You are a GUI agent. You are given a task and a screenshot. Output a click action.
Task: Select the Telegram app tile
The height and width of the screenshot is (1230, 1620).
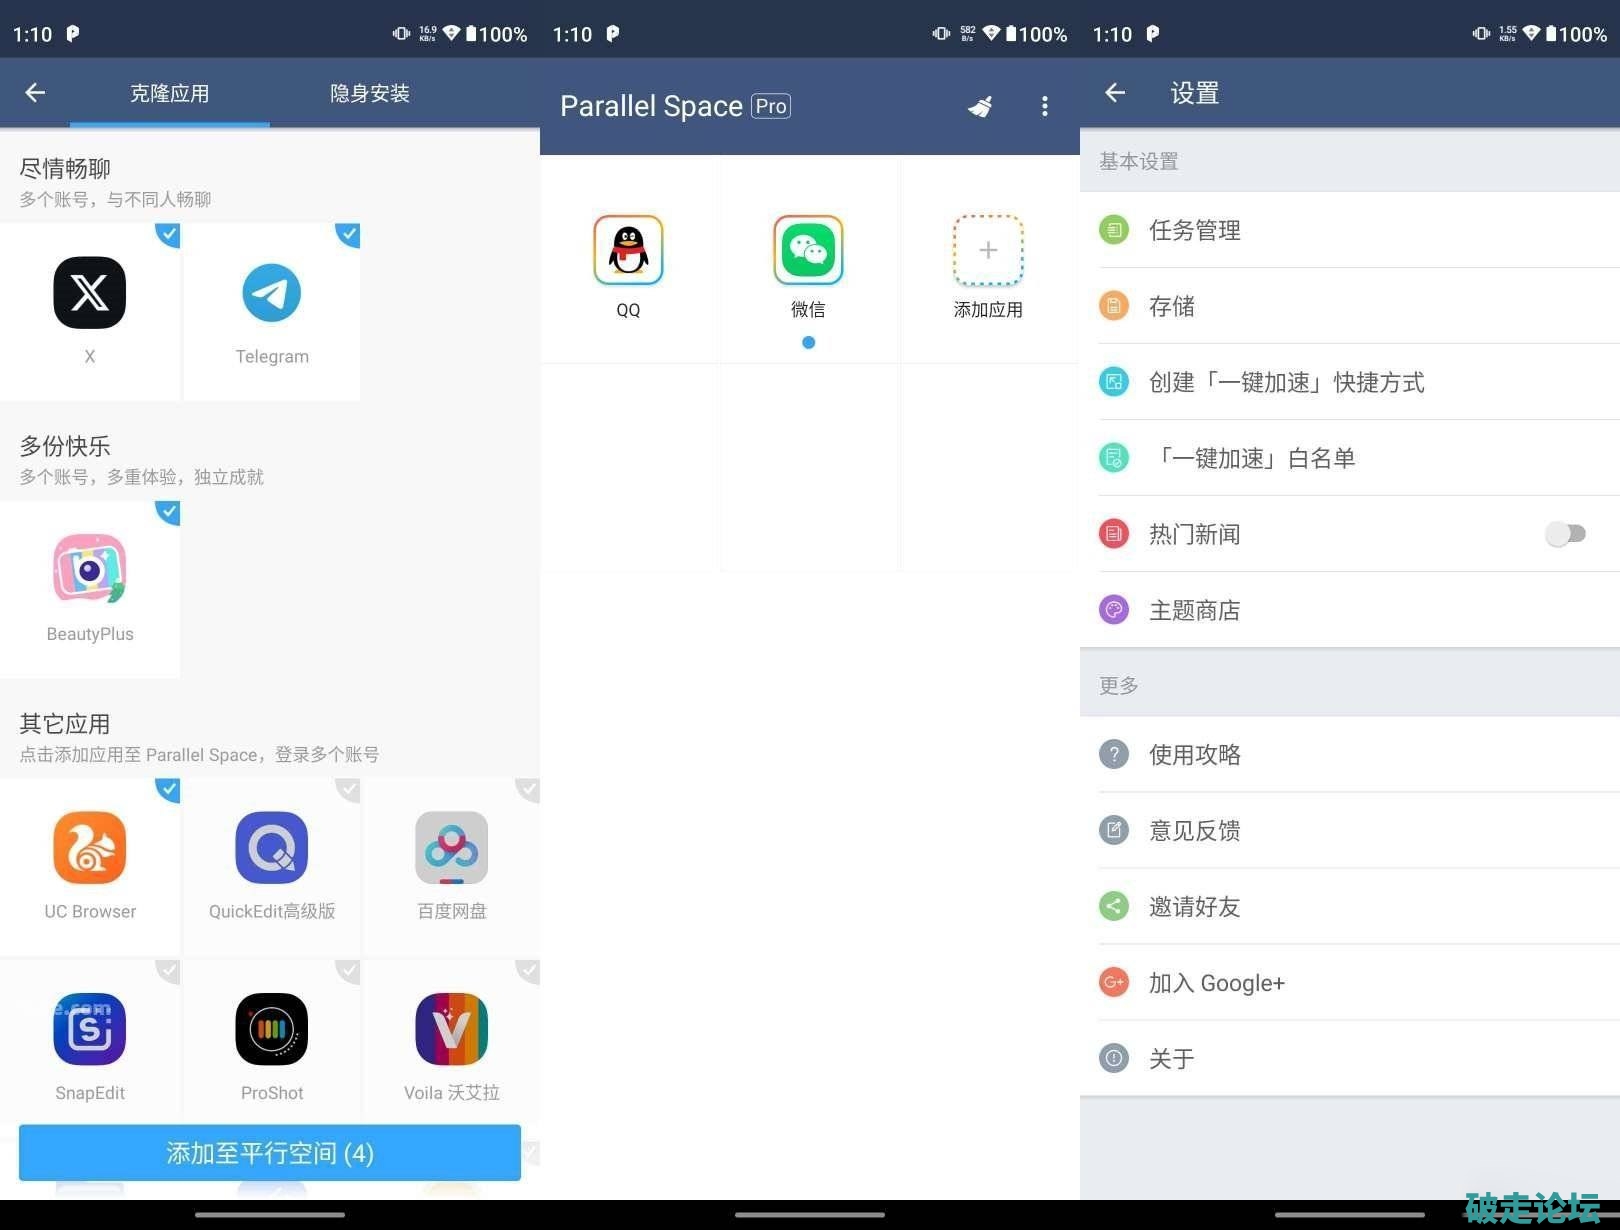(x=271, y=312)
